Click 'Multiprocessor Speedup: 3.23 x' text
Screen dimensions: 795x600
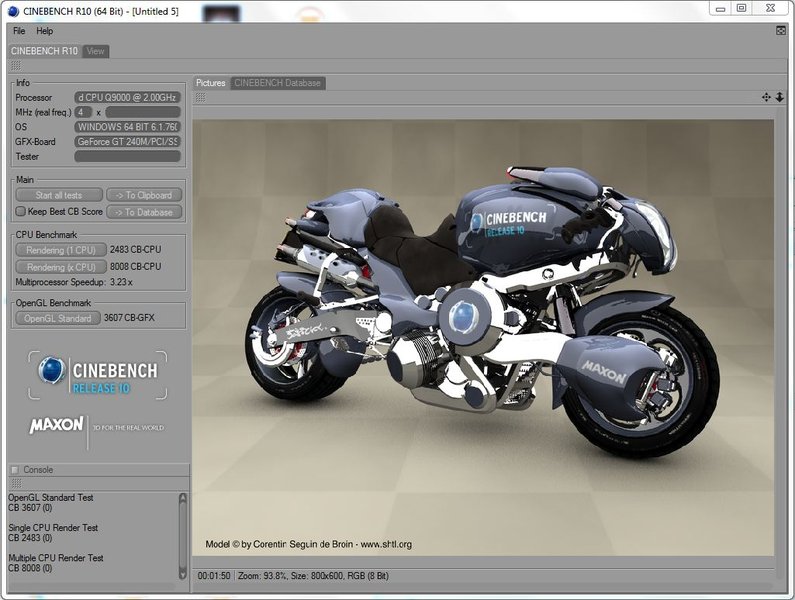74,282
